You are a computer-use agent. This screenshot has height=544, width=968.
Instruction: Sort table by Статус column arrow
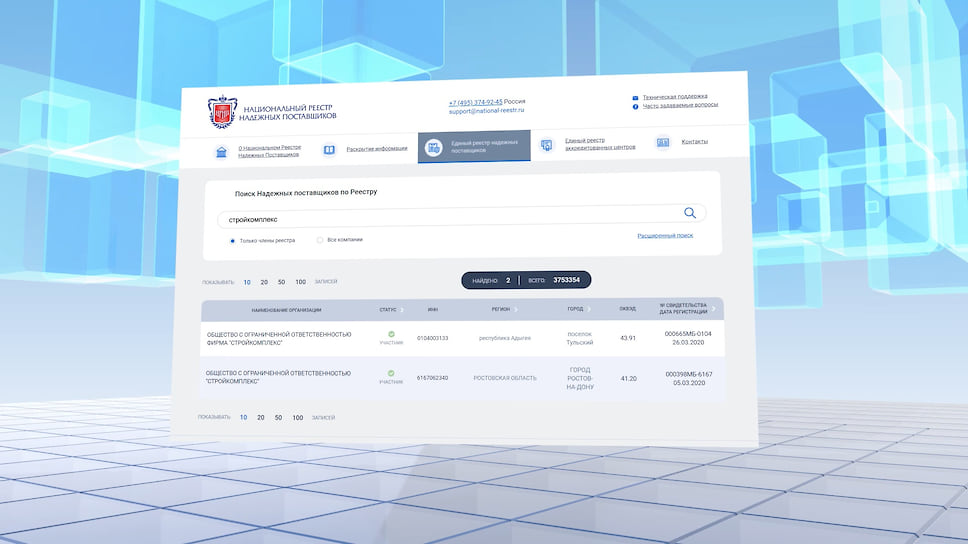pyautogui.click(x=401, y=310)
